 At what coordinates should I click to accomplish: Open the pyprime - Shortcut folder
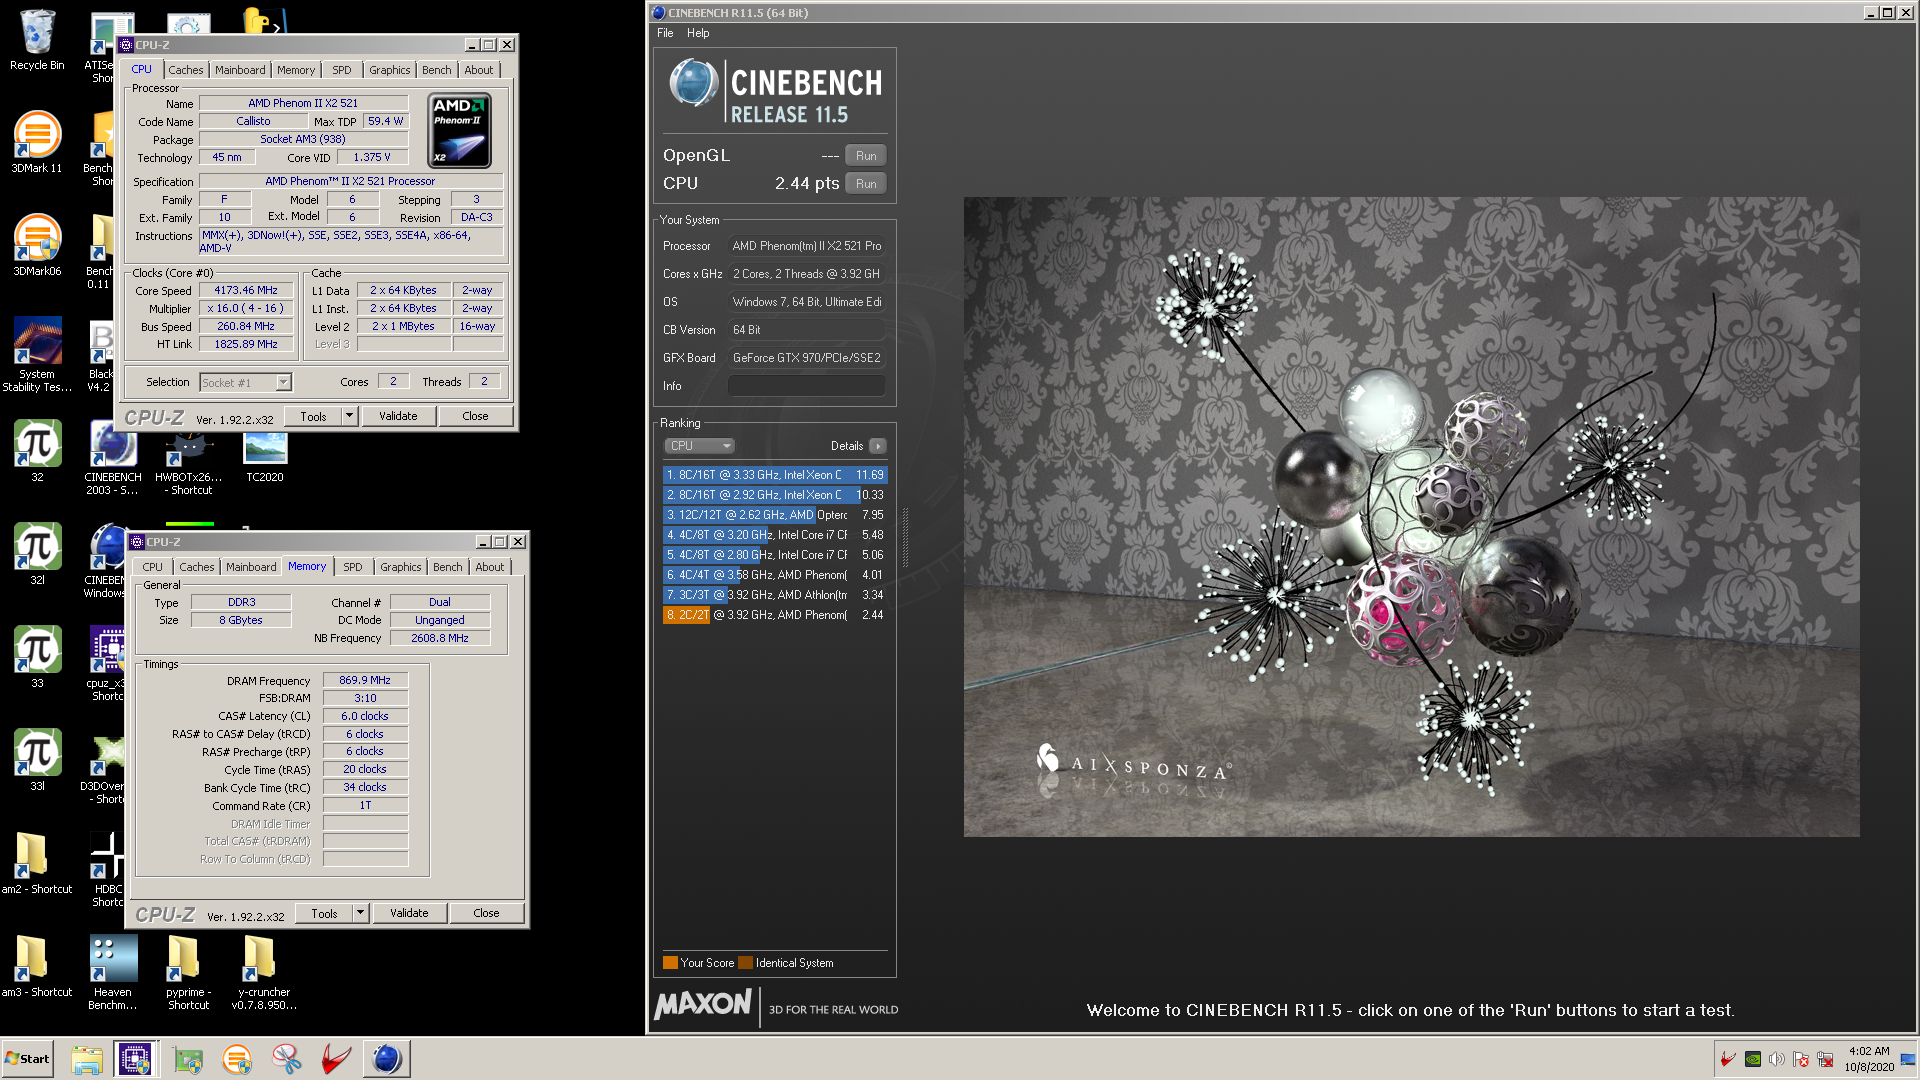pos(188,972)
